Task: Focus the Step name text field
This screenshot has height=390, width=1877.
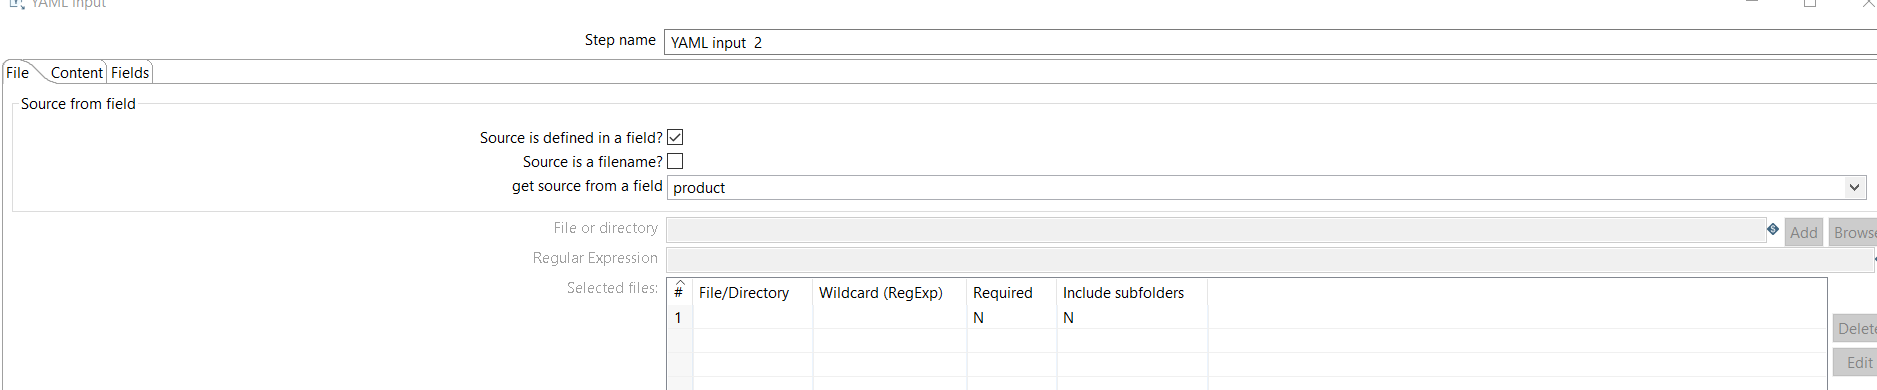Action: [1270, 42]
